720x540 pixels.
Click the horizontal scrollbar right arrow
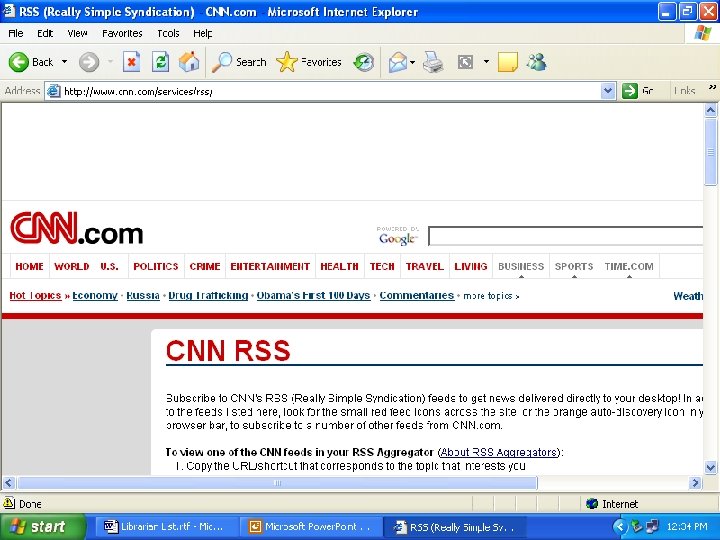pyautogui.click(x=695, y=483)
